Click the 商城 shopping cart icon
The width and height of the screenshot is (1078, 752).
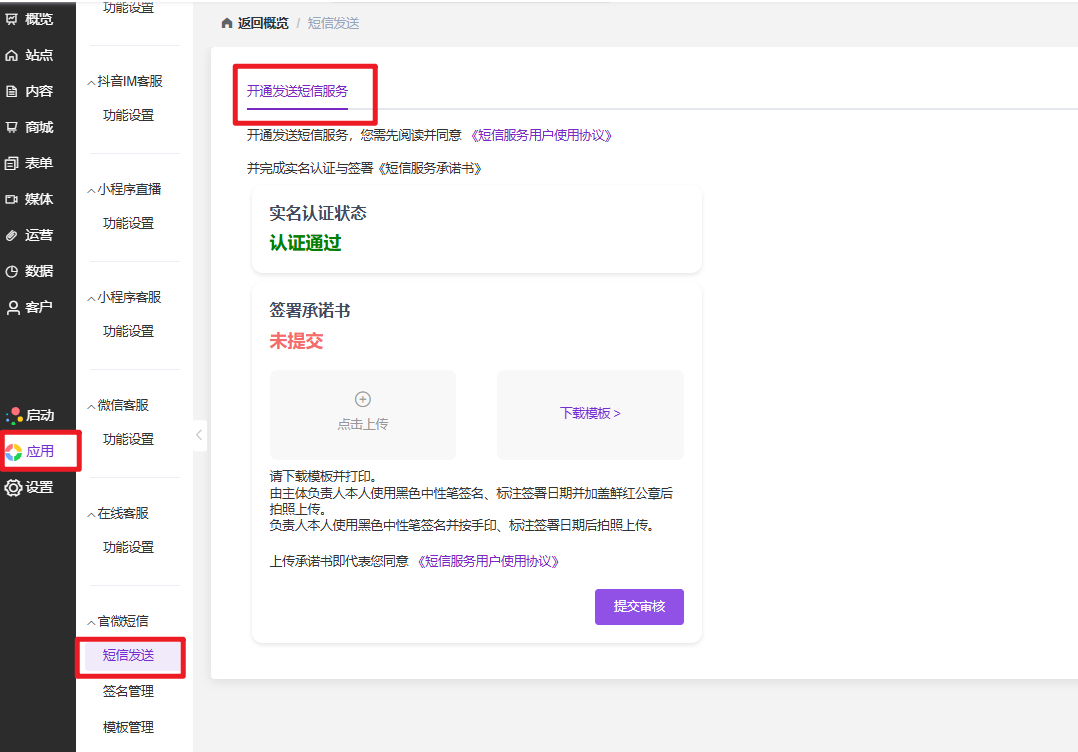coord(12,127)
